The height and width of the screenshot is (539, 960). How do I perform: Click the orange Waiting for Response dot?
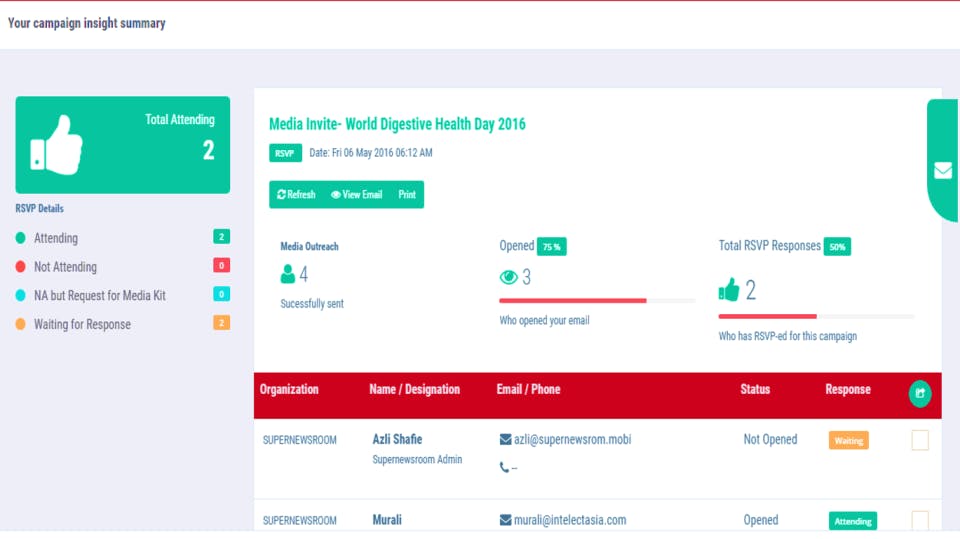click(21, 324)
